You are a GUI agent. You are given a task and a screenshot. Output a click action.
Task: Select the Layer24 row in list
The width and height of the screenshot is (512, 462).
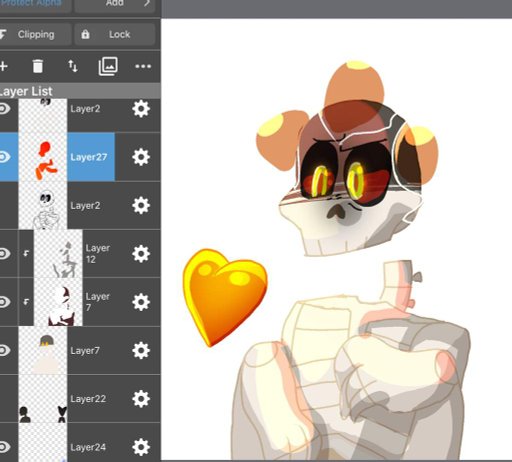pos(80,443)
